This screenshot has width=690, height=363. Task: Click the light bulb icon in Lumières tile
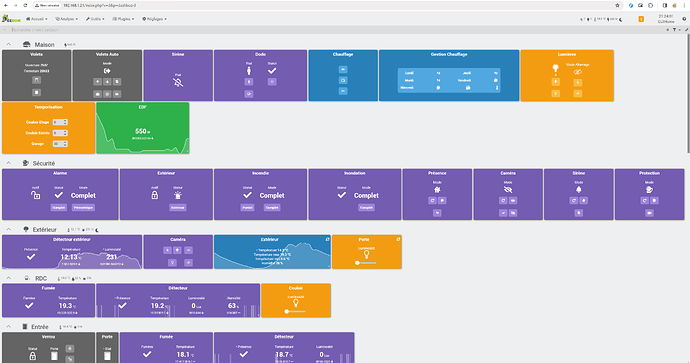click(556, 70)
